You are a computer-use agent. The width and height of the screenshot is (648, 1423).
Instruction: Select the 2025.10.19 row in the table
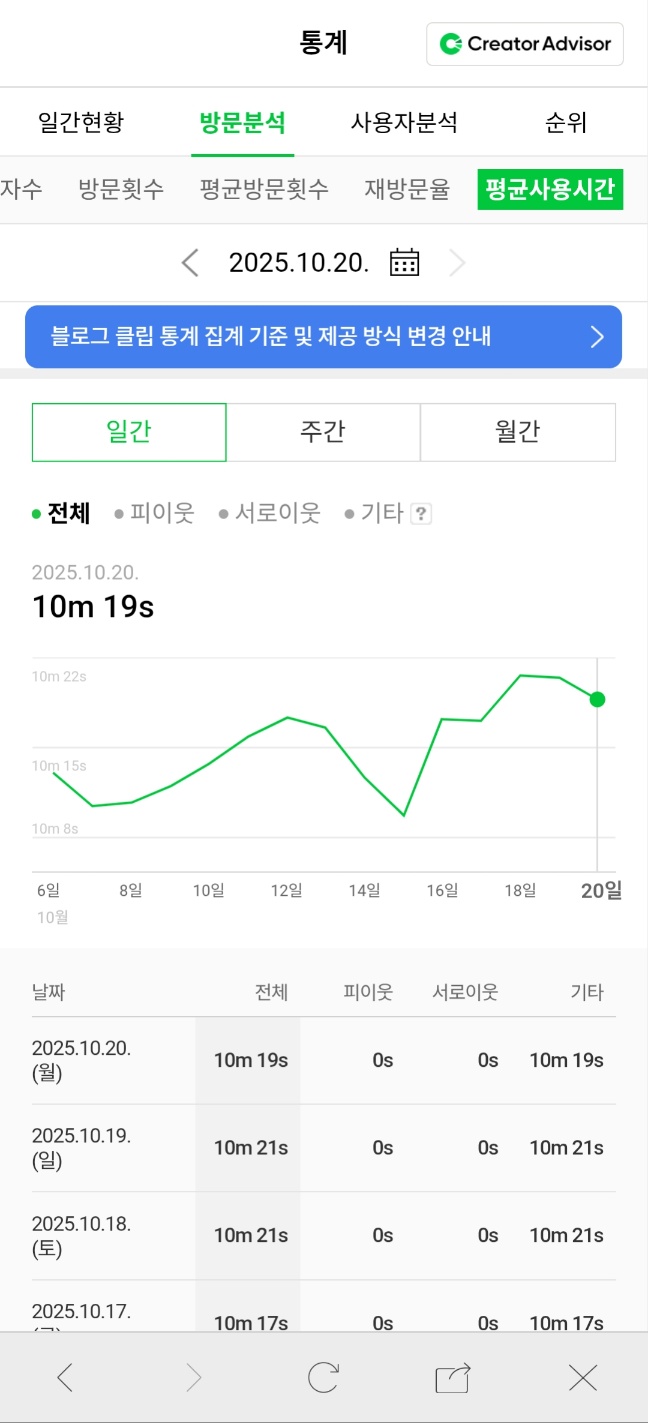coord(324,1147)
